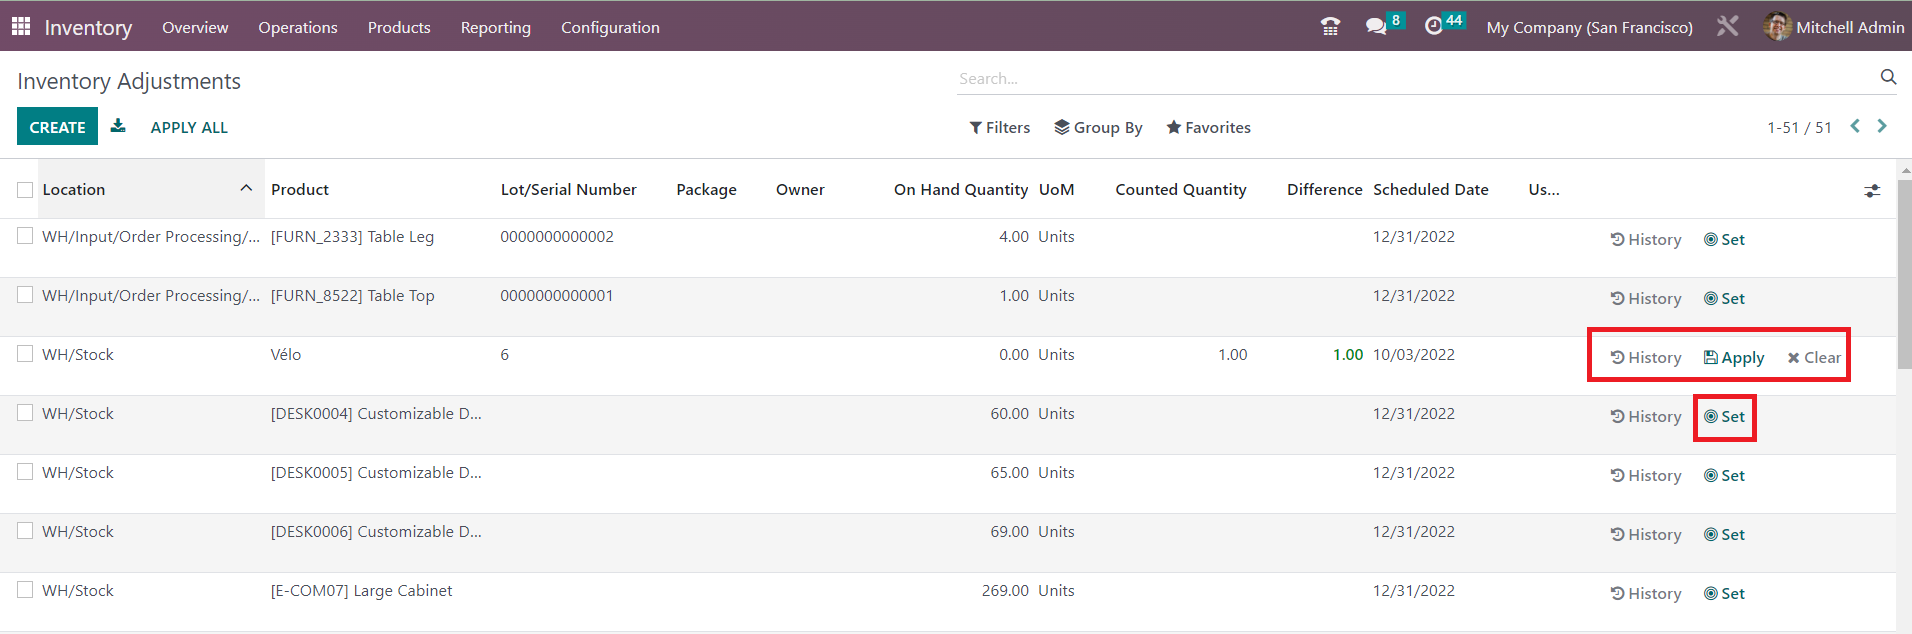Select the Vélo row checkbox
The width and height of the screenshot is (1912, 634).
pos(25,354)
